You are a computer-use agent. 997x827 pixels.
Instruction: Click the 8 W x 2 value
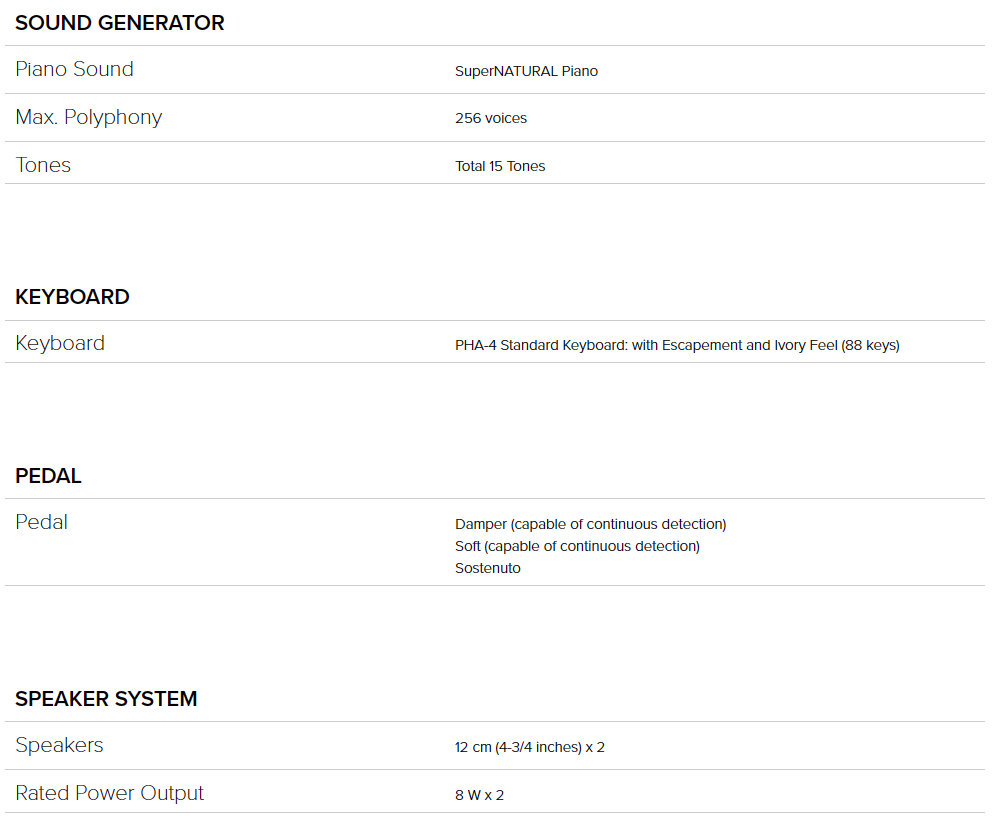point(479,795)
